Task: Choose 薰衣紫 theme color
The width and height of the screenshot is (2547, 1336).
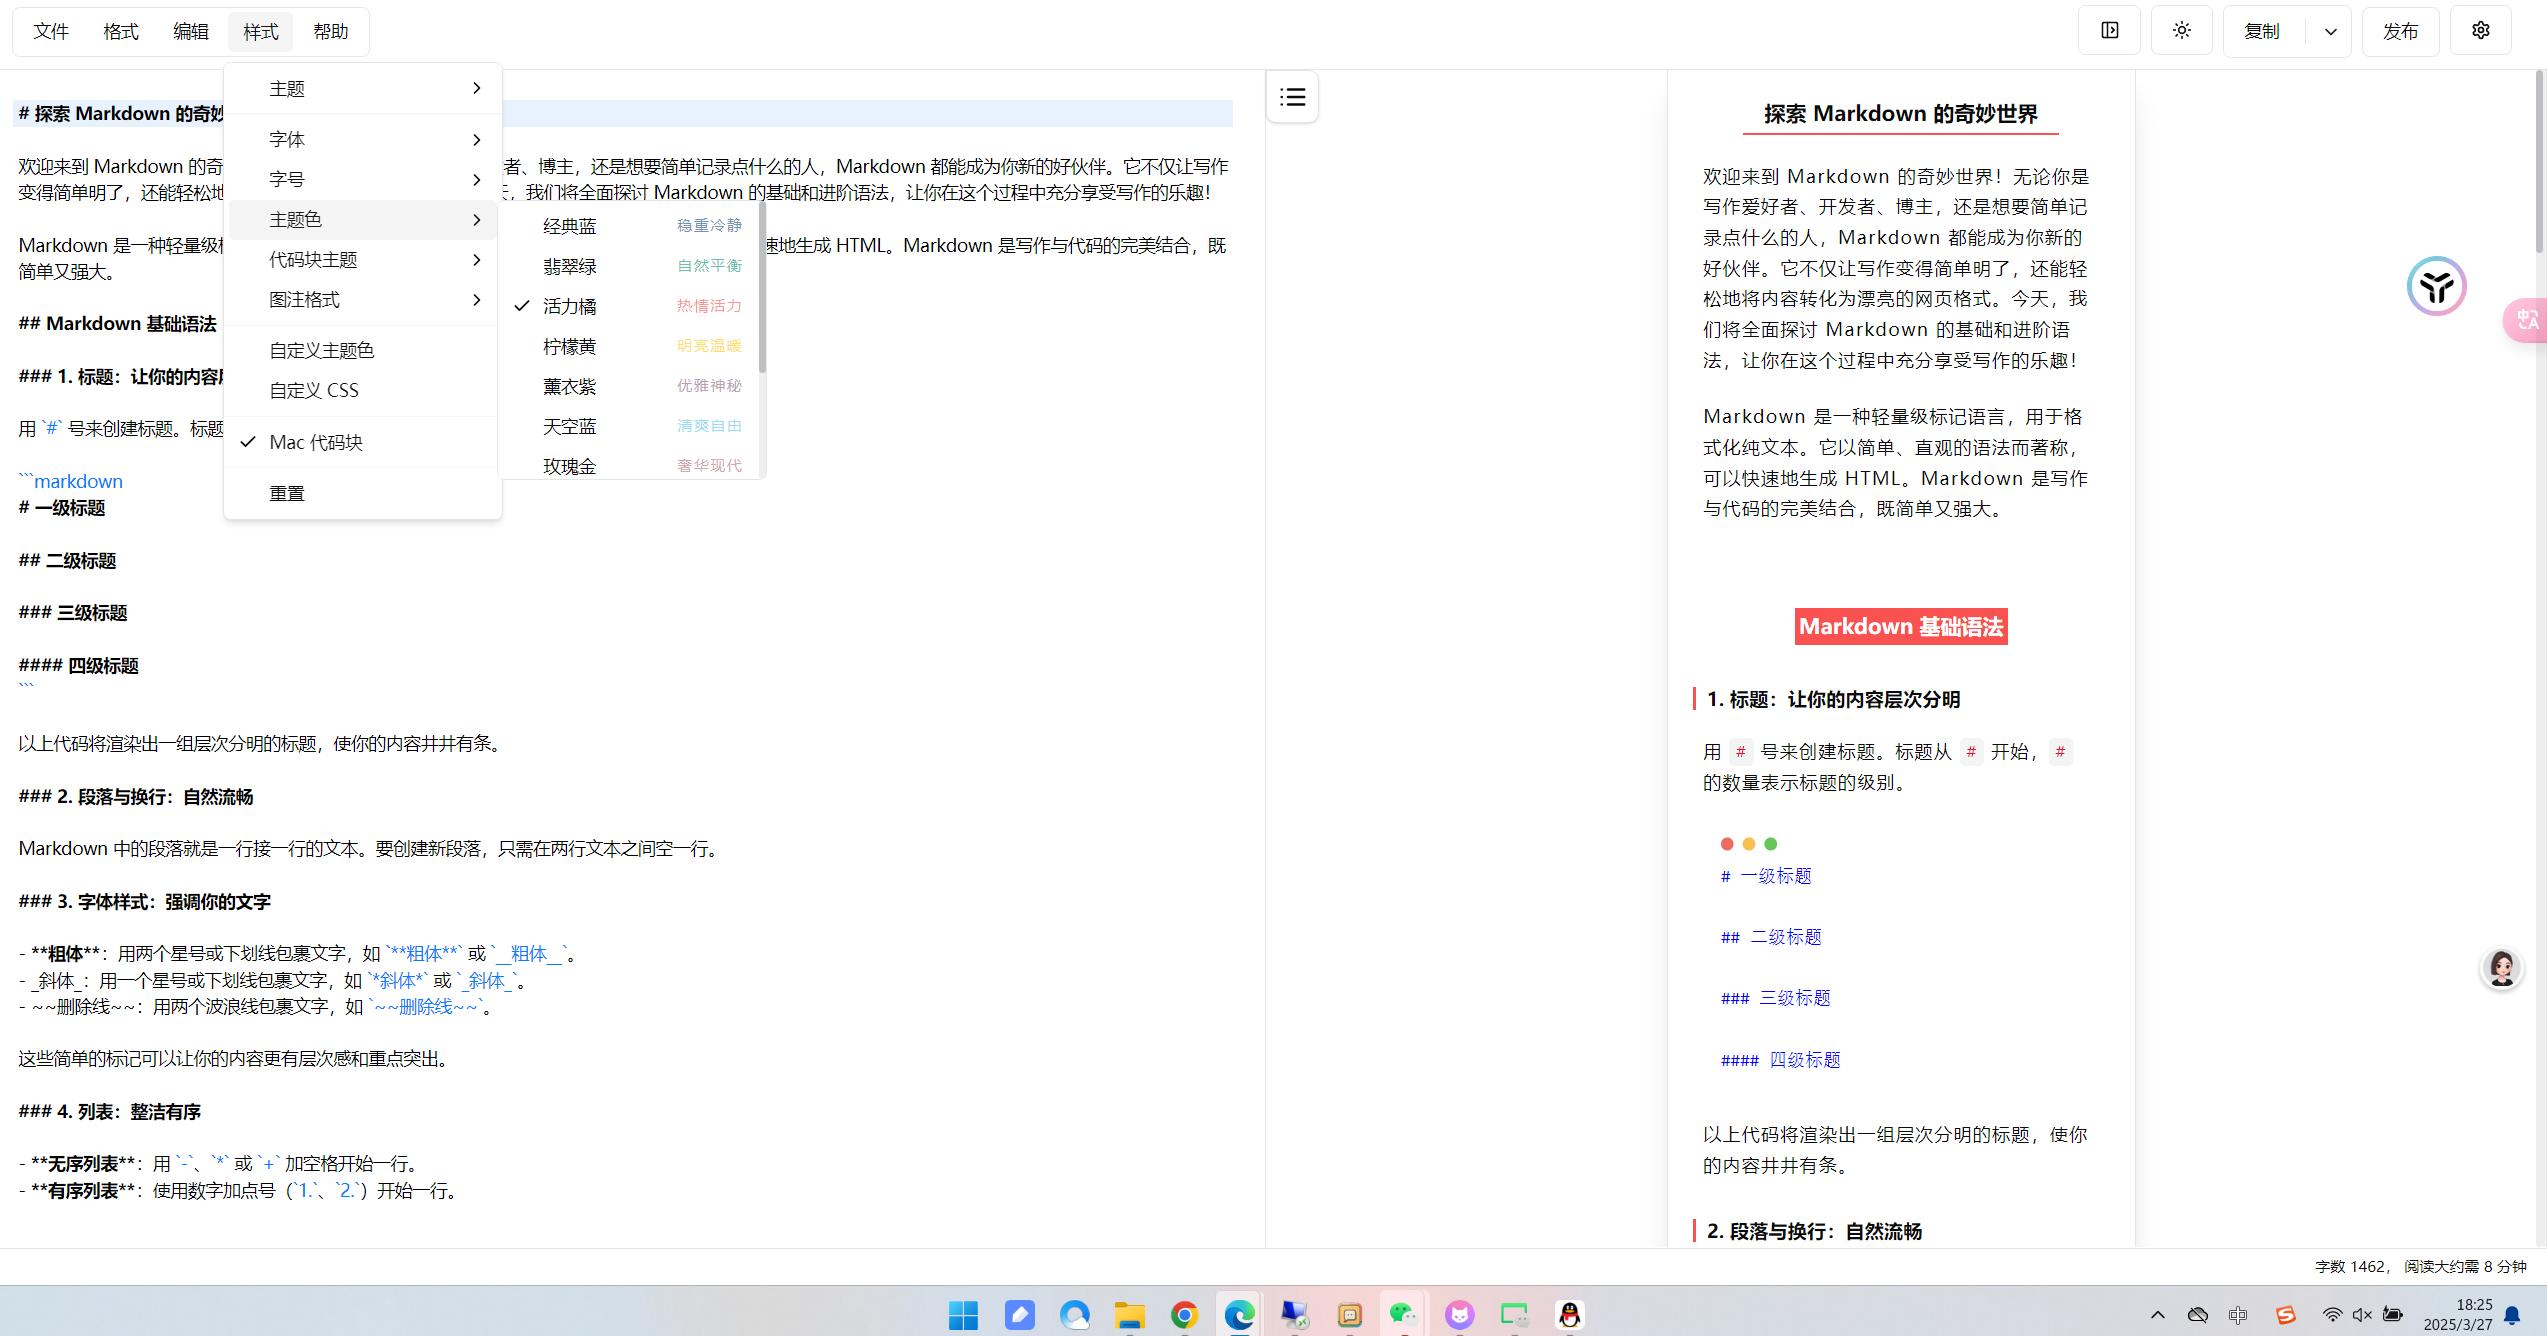Action: pyautogui.click(x=630, y=386)
